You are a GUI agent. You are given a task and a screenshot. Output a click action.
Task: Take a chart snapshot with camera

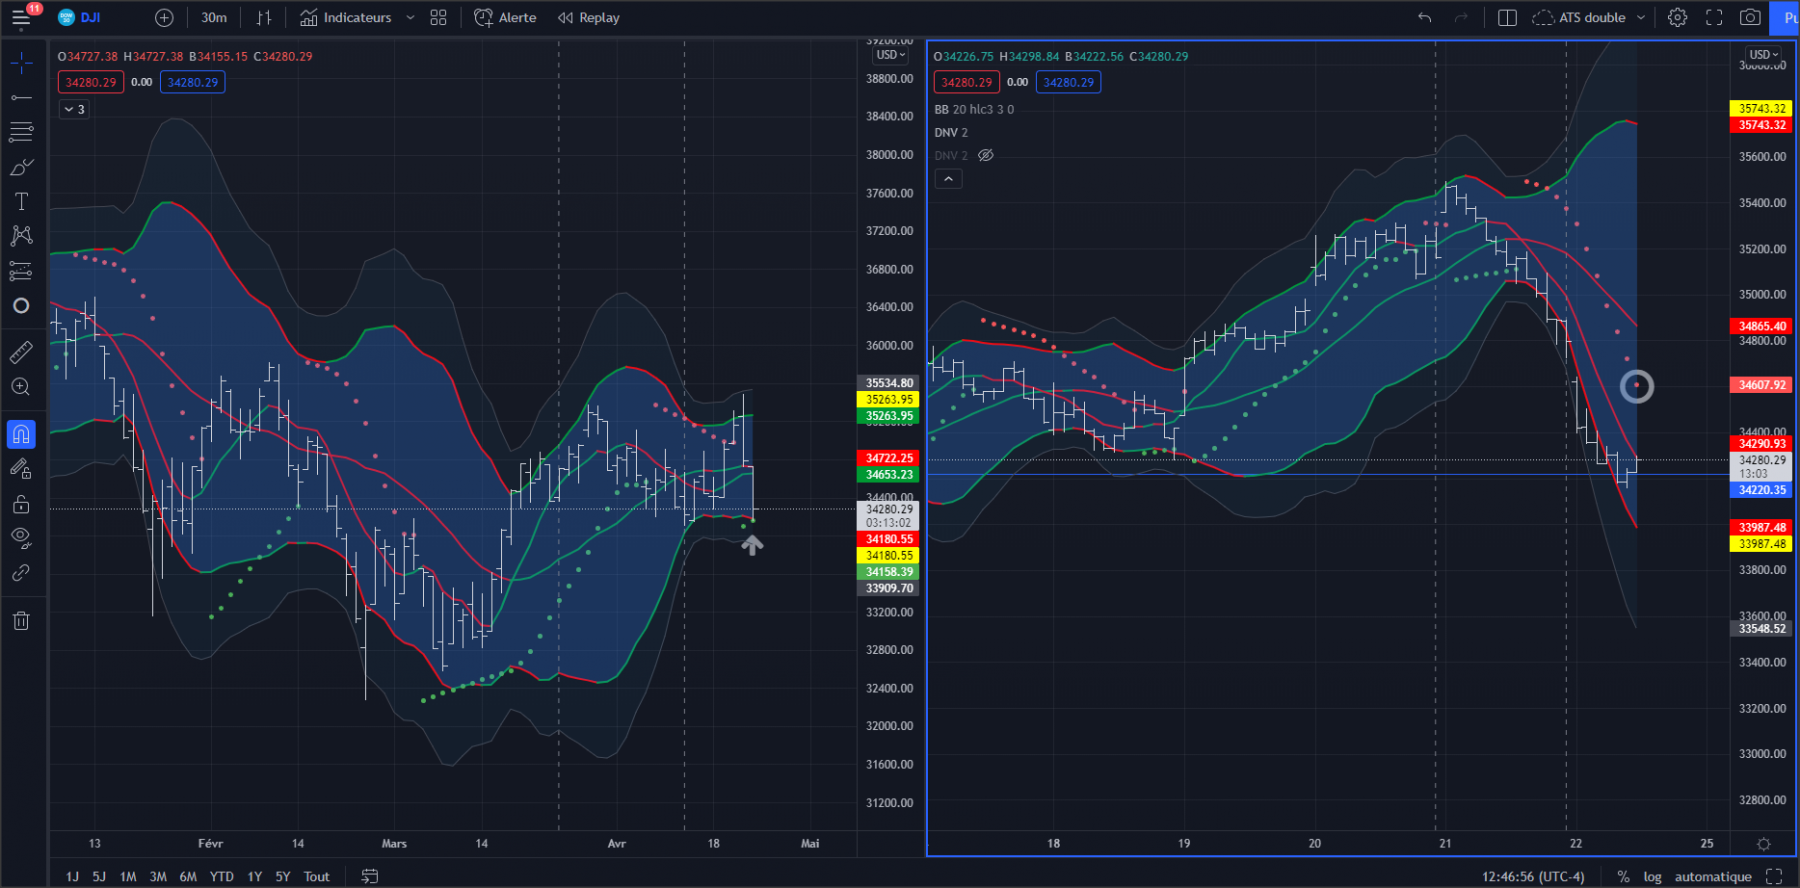coord(1750,18)
